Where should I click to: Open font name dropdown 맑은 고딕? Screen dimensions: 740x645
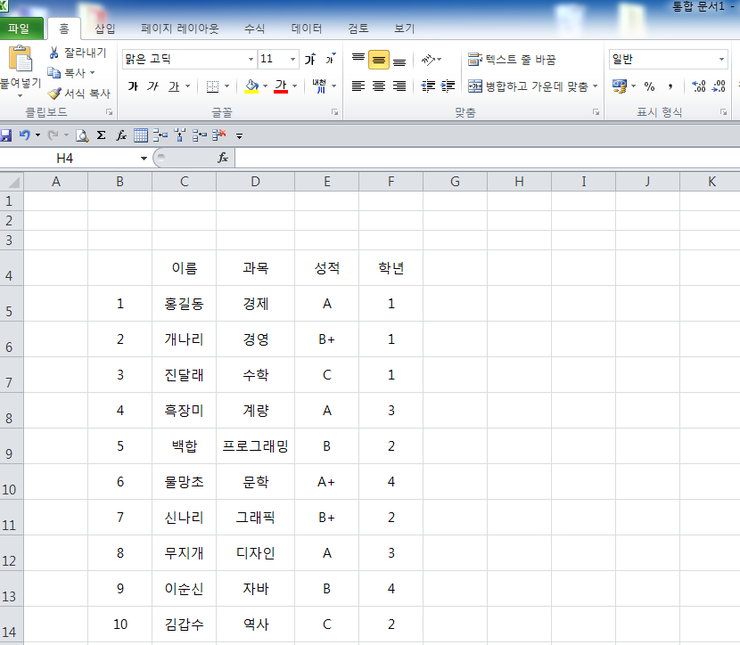click(x=251, y=59)
